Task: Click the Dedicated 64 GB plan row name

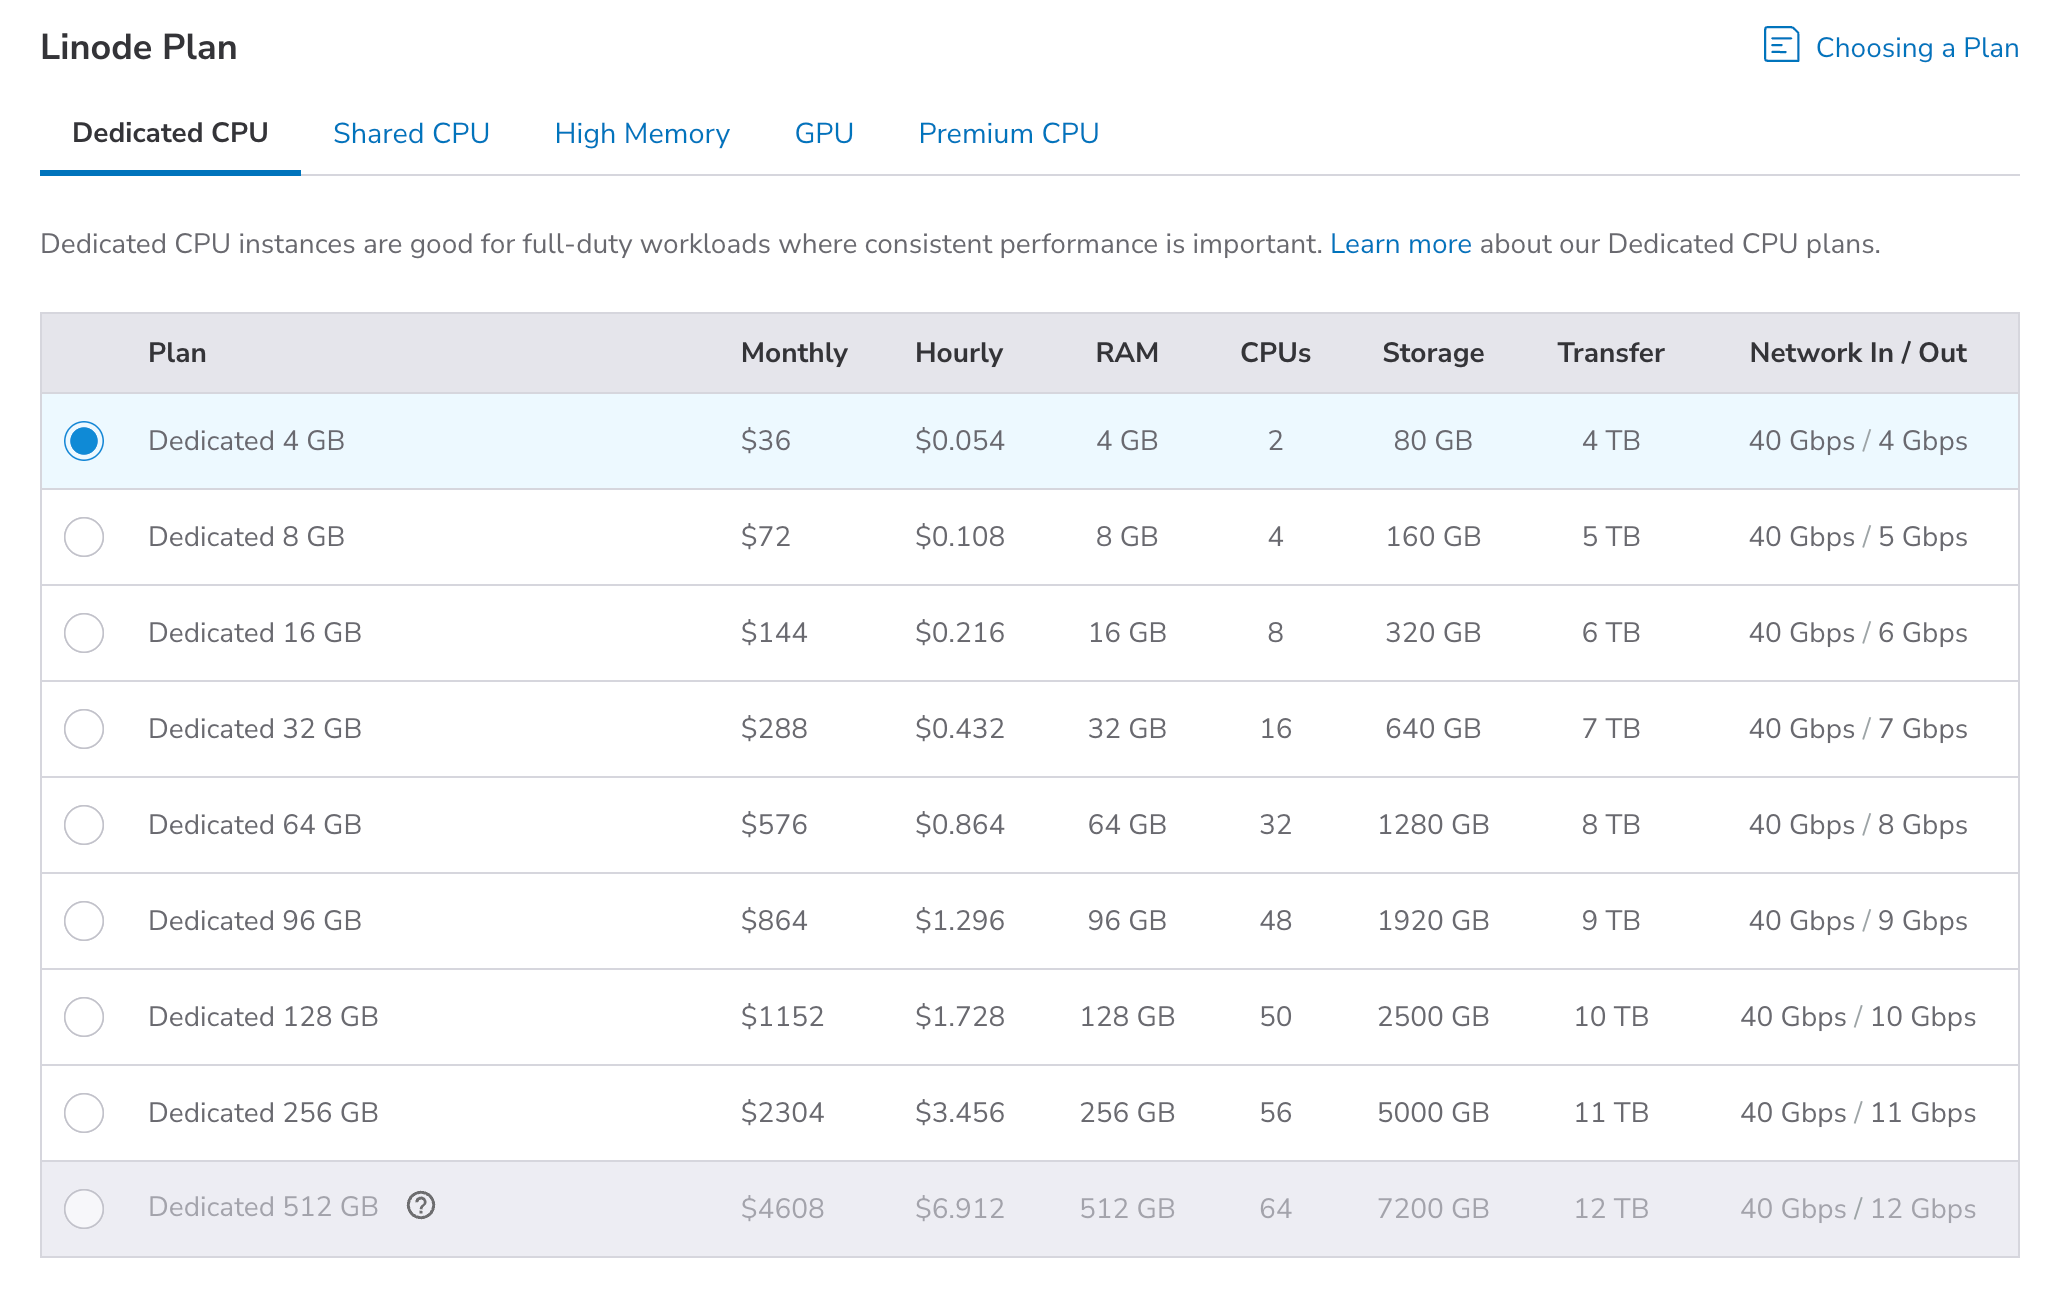Action: point(255,825)
